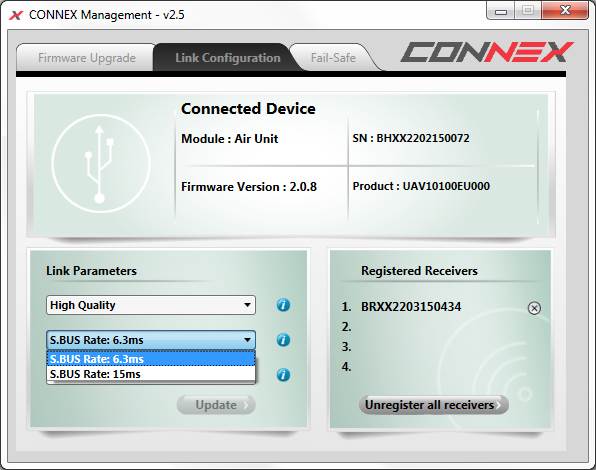Select the Link Configuration tab
This screenshot has width=596, height=470.
227,58
